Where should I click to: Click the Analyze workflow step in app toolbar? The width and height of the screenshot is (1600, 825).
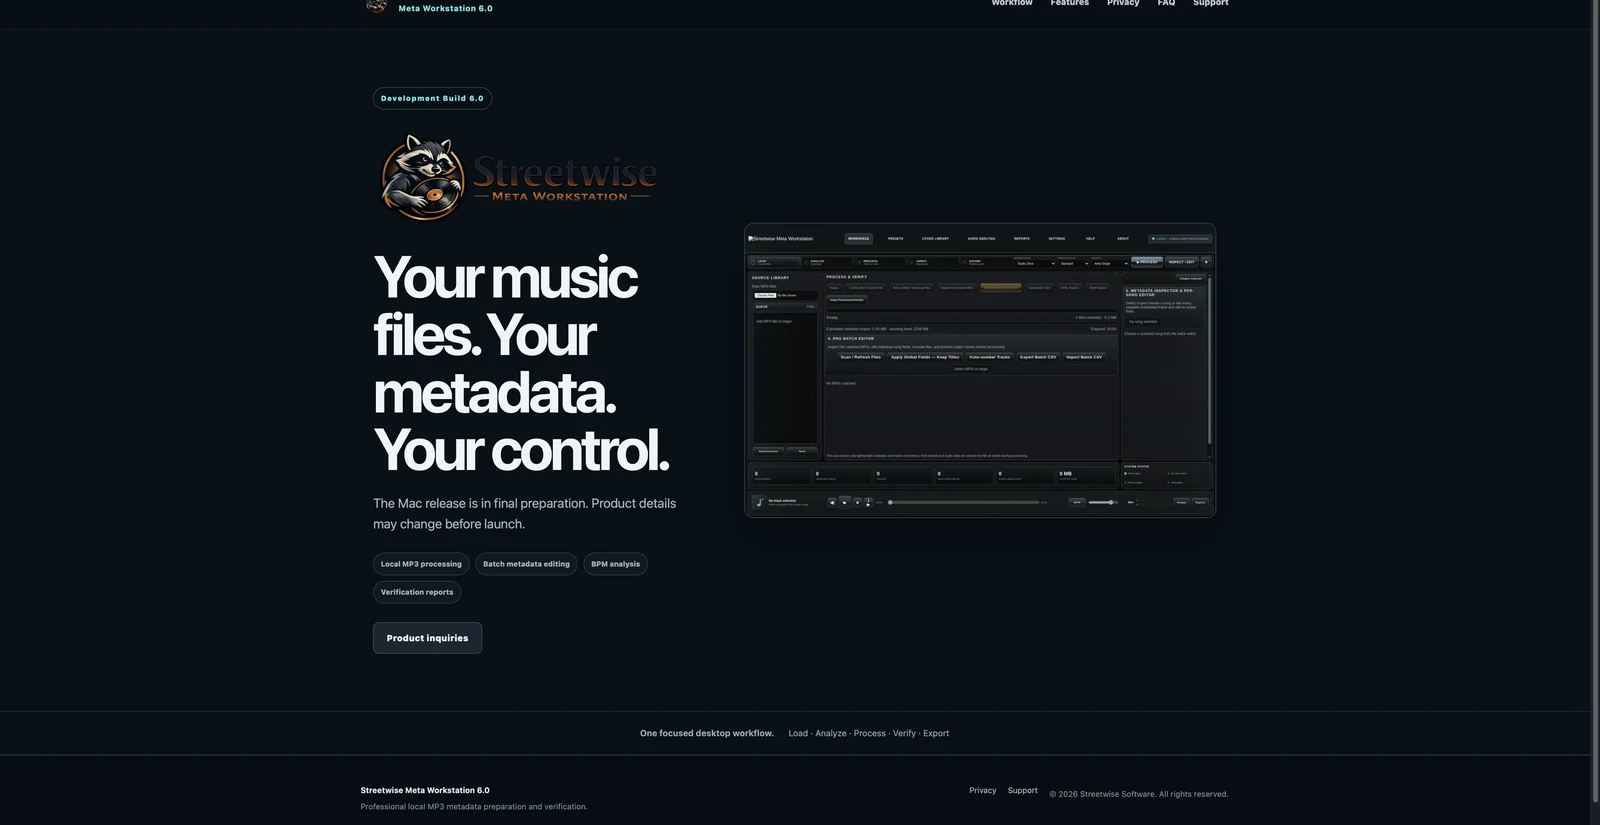tap(826, 262)
